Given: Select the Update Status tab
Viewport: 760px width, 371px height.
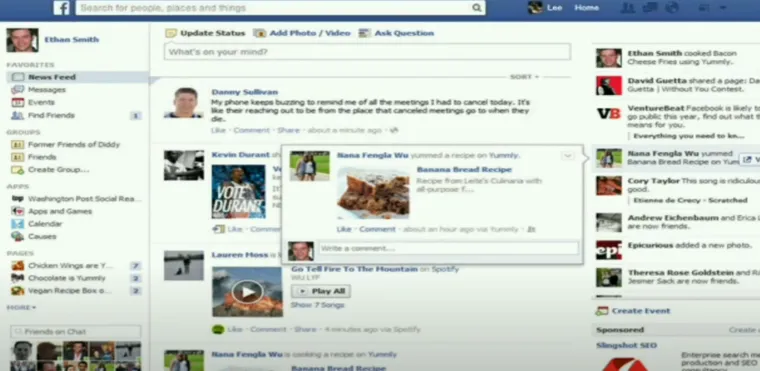Looking at the screenshot, I should 212,33.
